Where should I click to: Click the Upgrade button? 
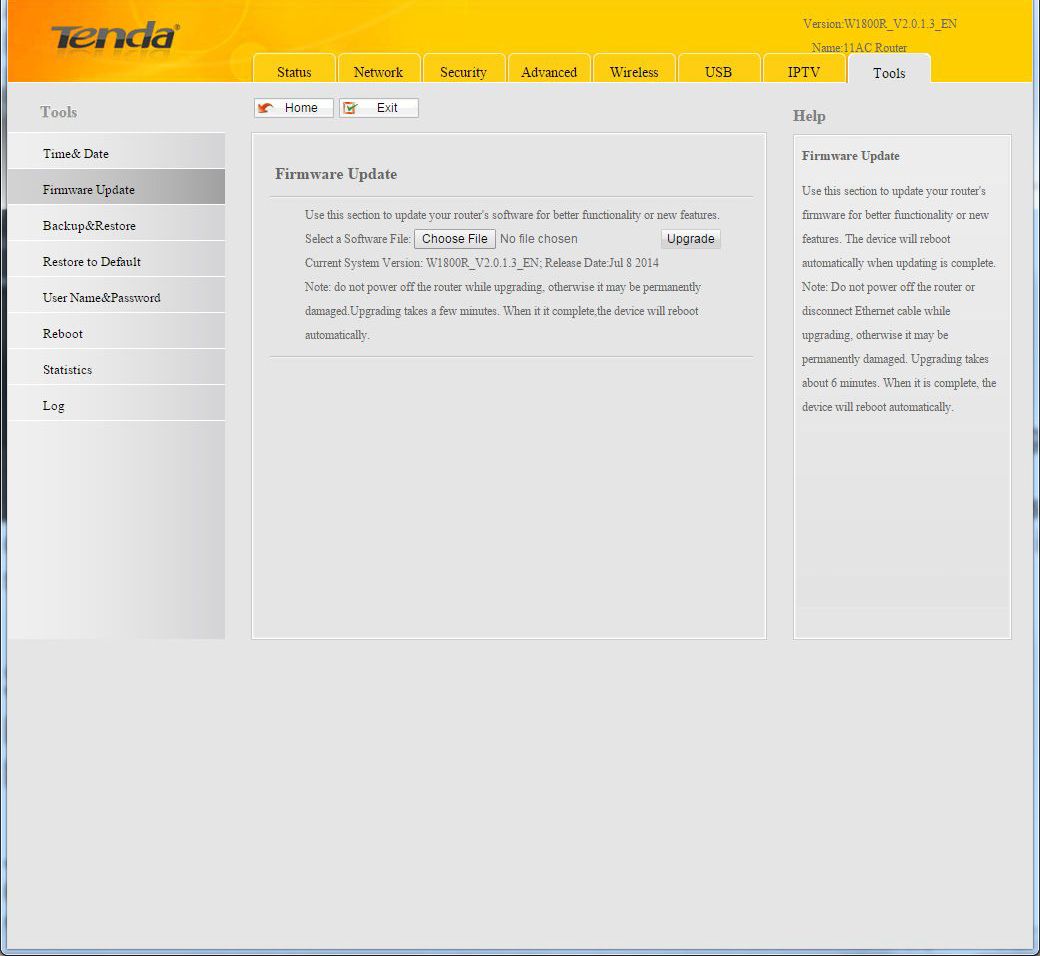690,239
